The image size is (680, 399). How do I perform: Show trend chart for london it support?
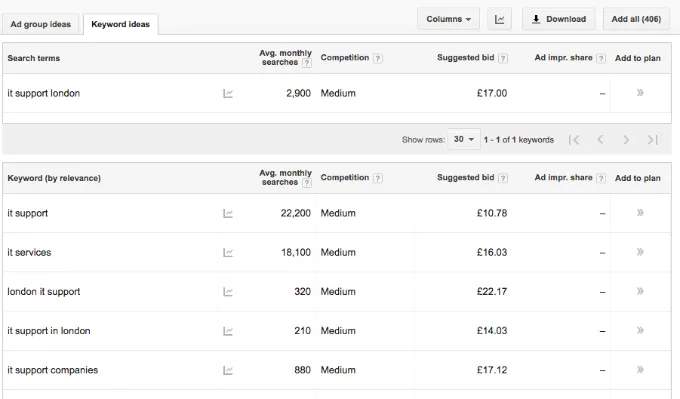point(228,292)
